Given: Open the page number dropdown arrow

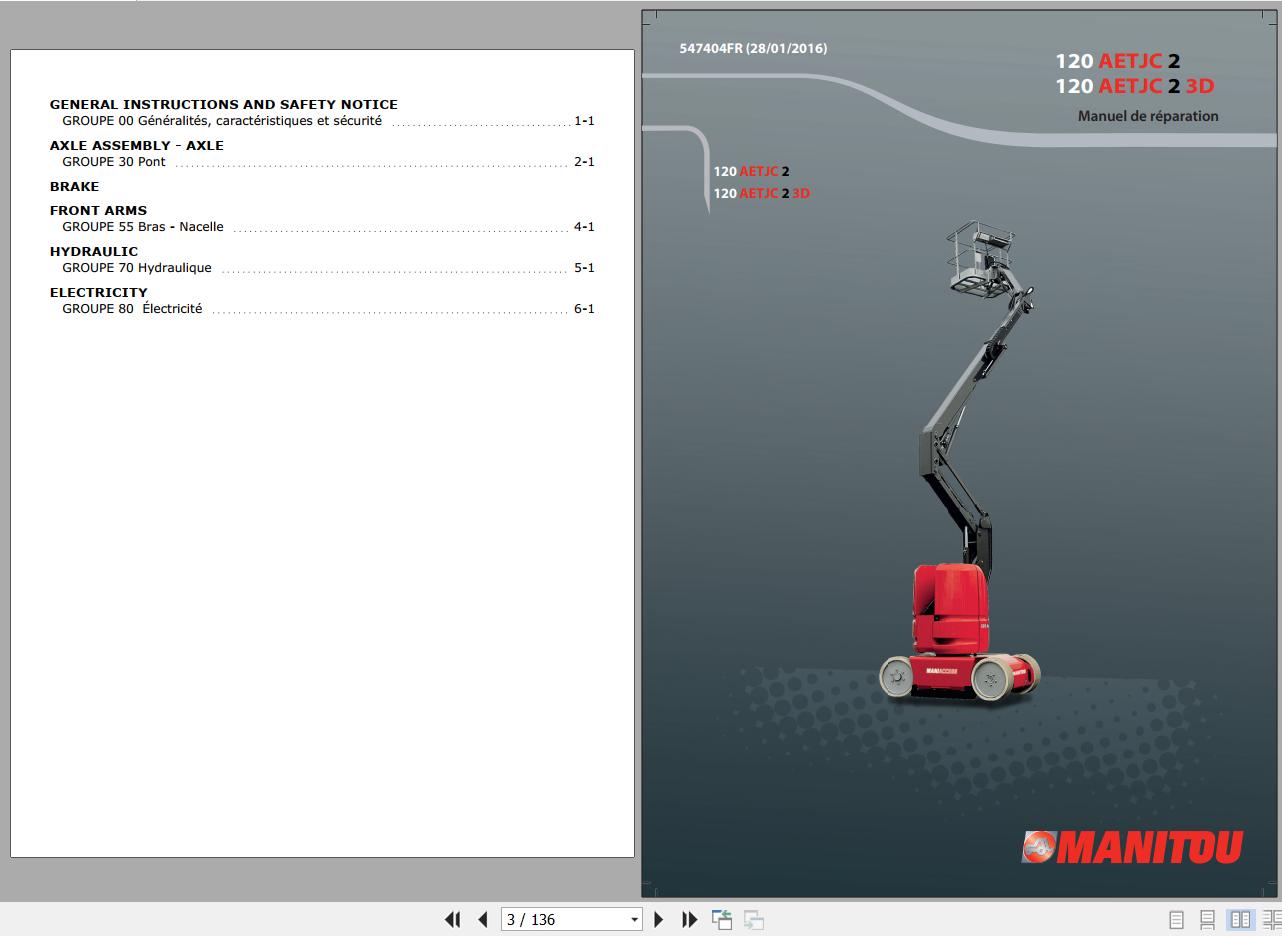Looking at the screenshot, I should point(634,920).
